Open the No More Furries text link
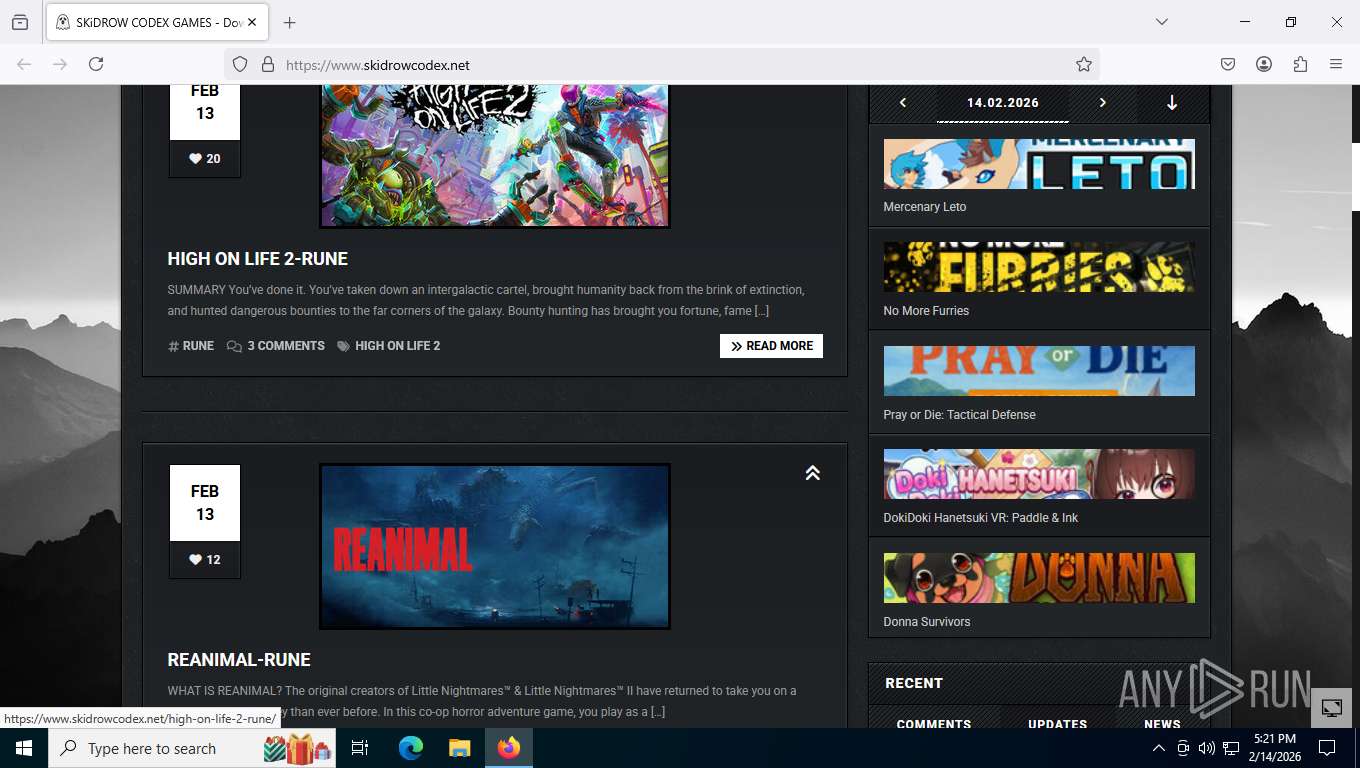Image resolution: width=1360 pixels, height=768 pixels. point(926,311)
